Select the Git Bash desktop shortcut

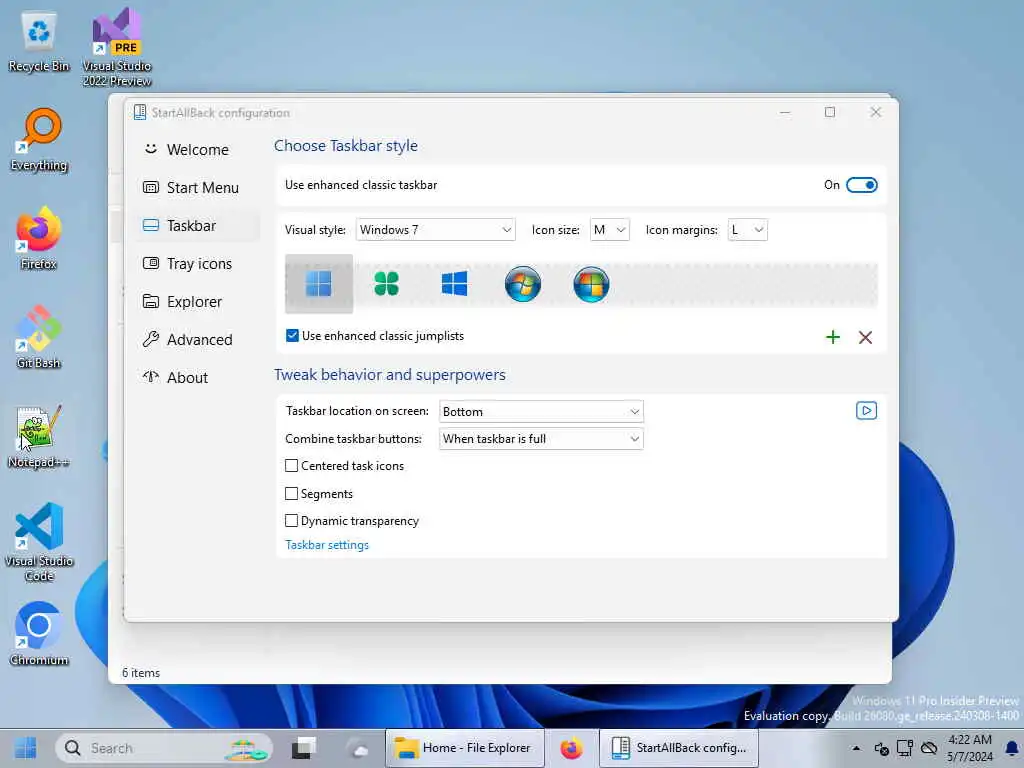coord(39,337)
